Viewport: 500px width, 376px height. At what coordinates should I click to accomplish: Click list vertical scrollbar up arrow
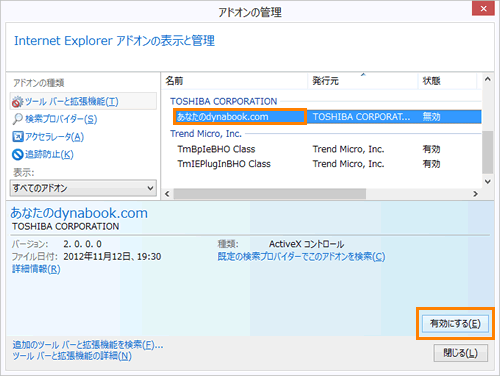pos(488,79)
